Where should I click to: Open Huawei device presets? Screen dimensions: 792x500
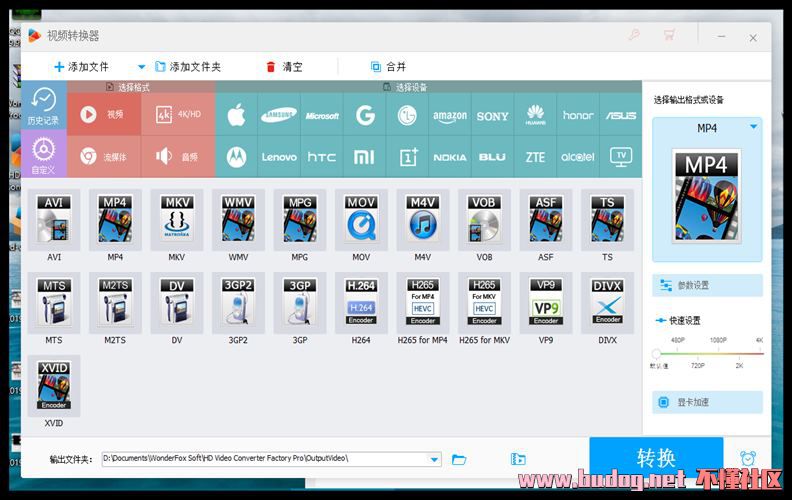coord(535,115)
